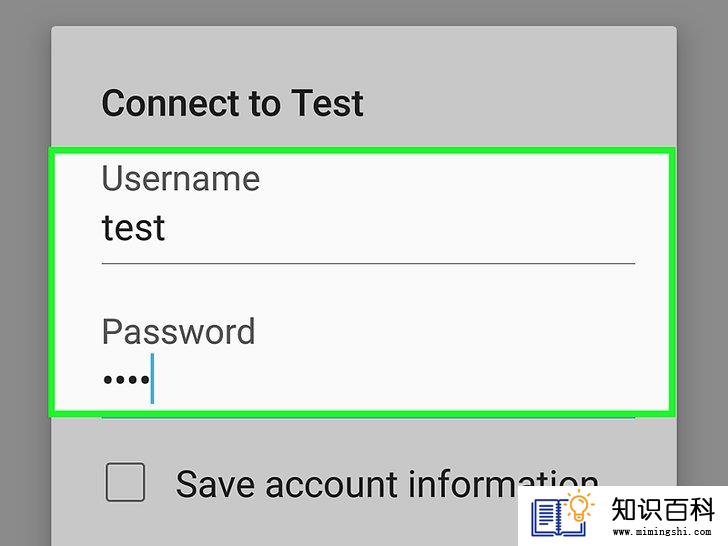
Task: Click the word Test in the dialog title
Action: click(x=327, y=103)
